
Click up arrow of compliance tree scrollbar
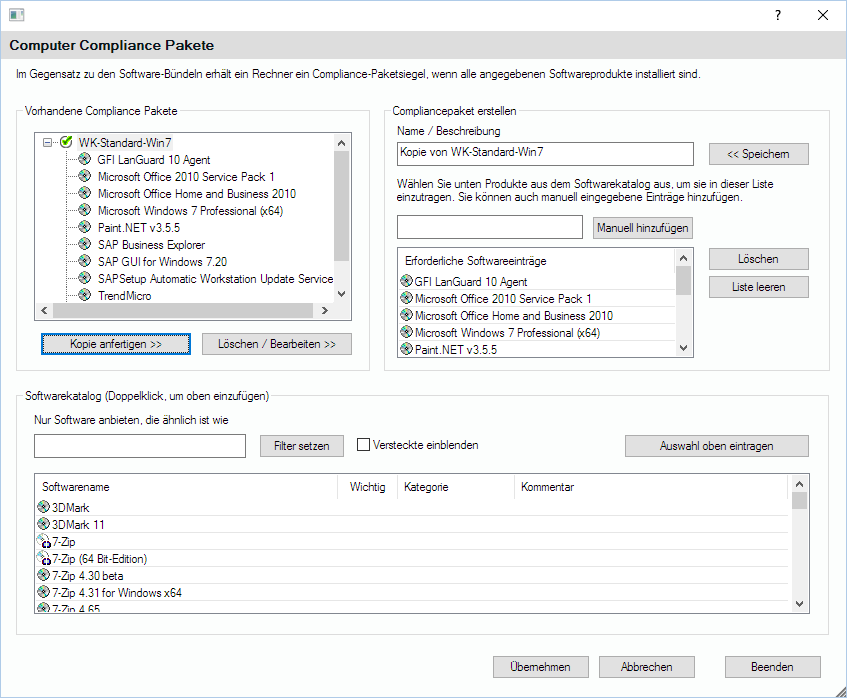341,143
